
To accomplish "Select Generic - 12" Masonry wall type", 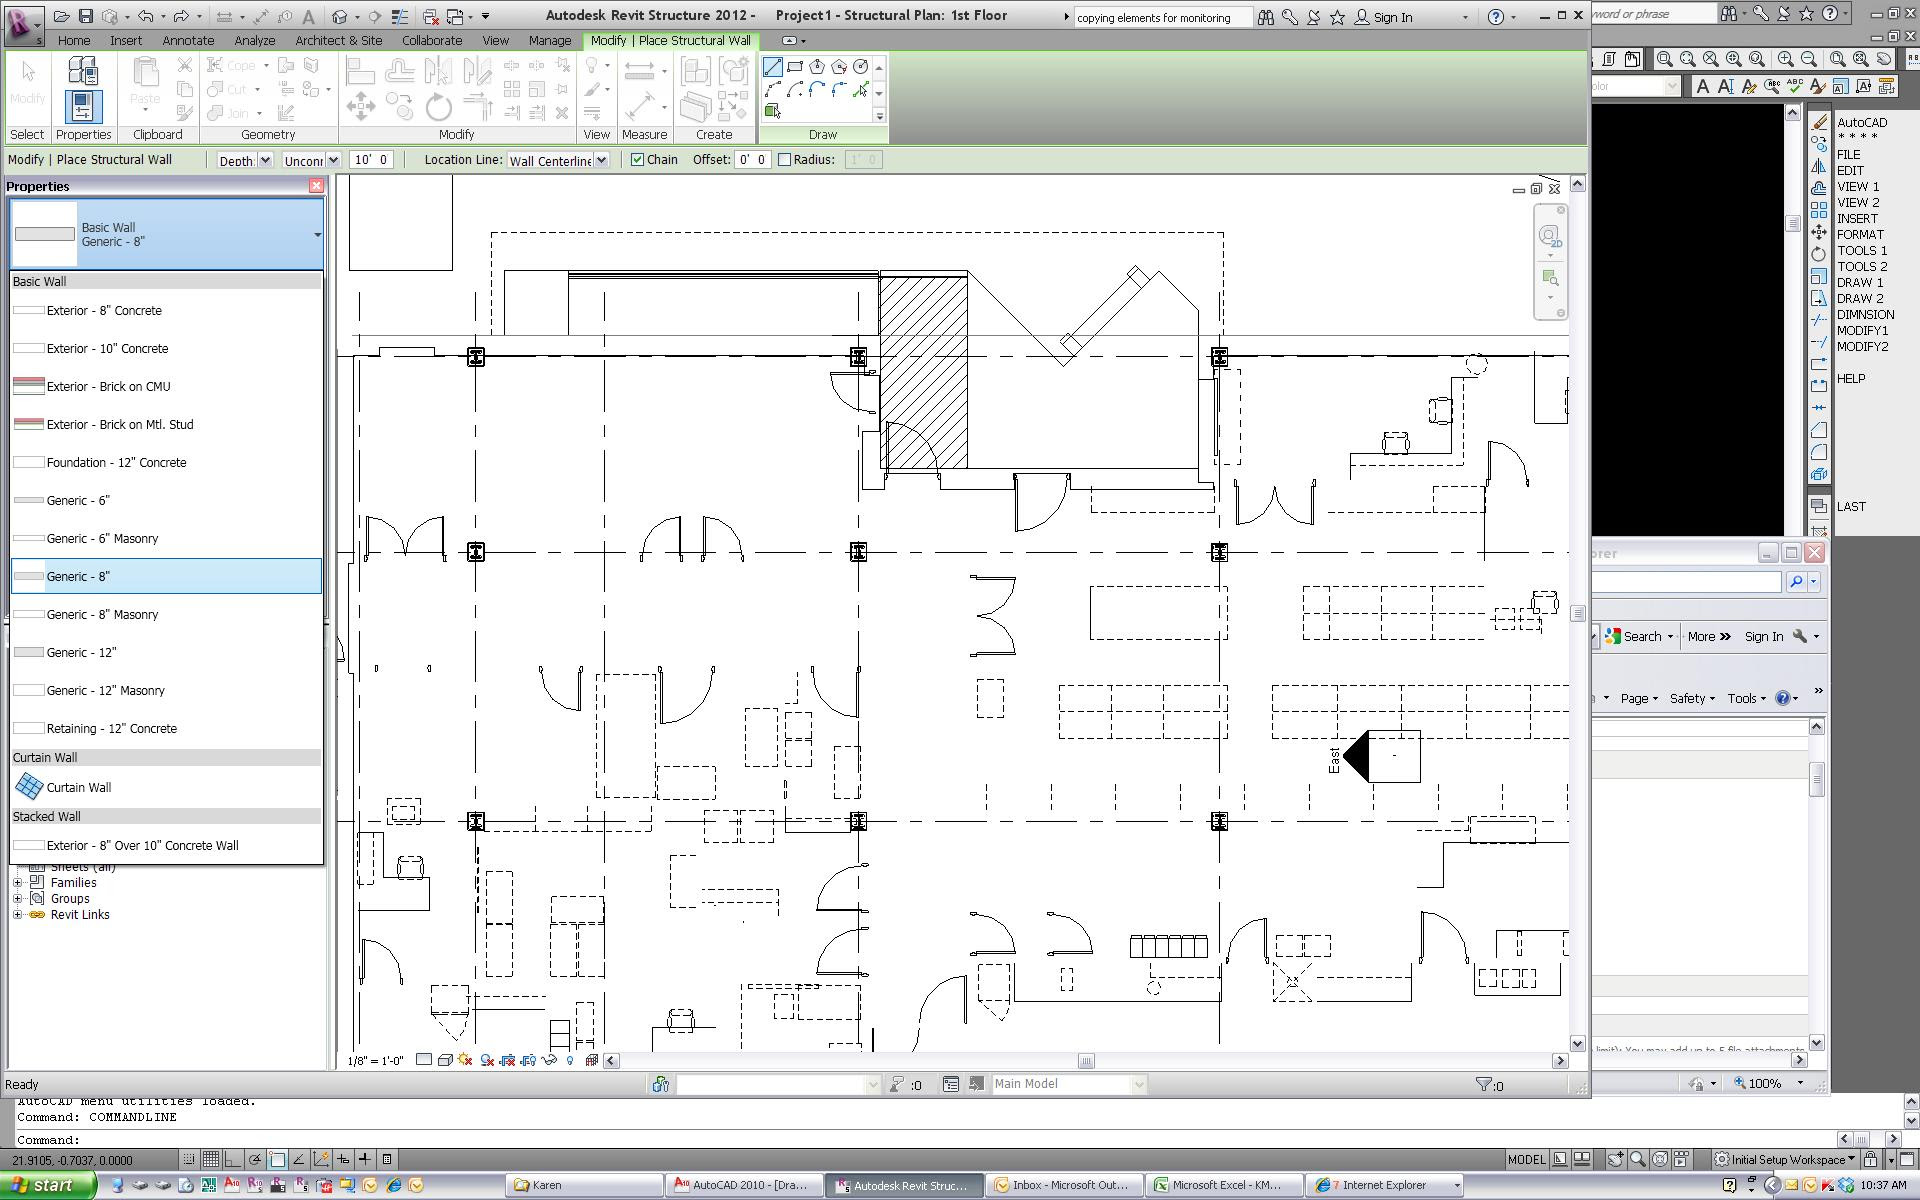I will [167, 690].
